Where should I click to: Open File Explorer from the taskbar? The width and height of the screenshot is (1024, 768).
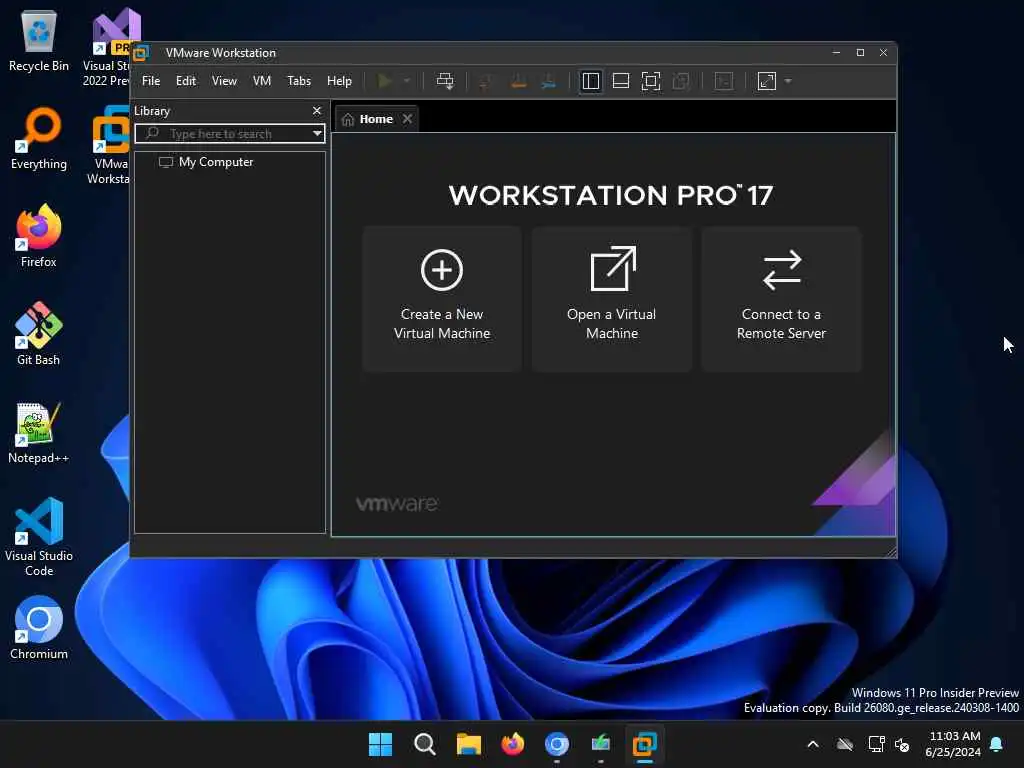point(469,744)
